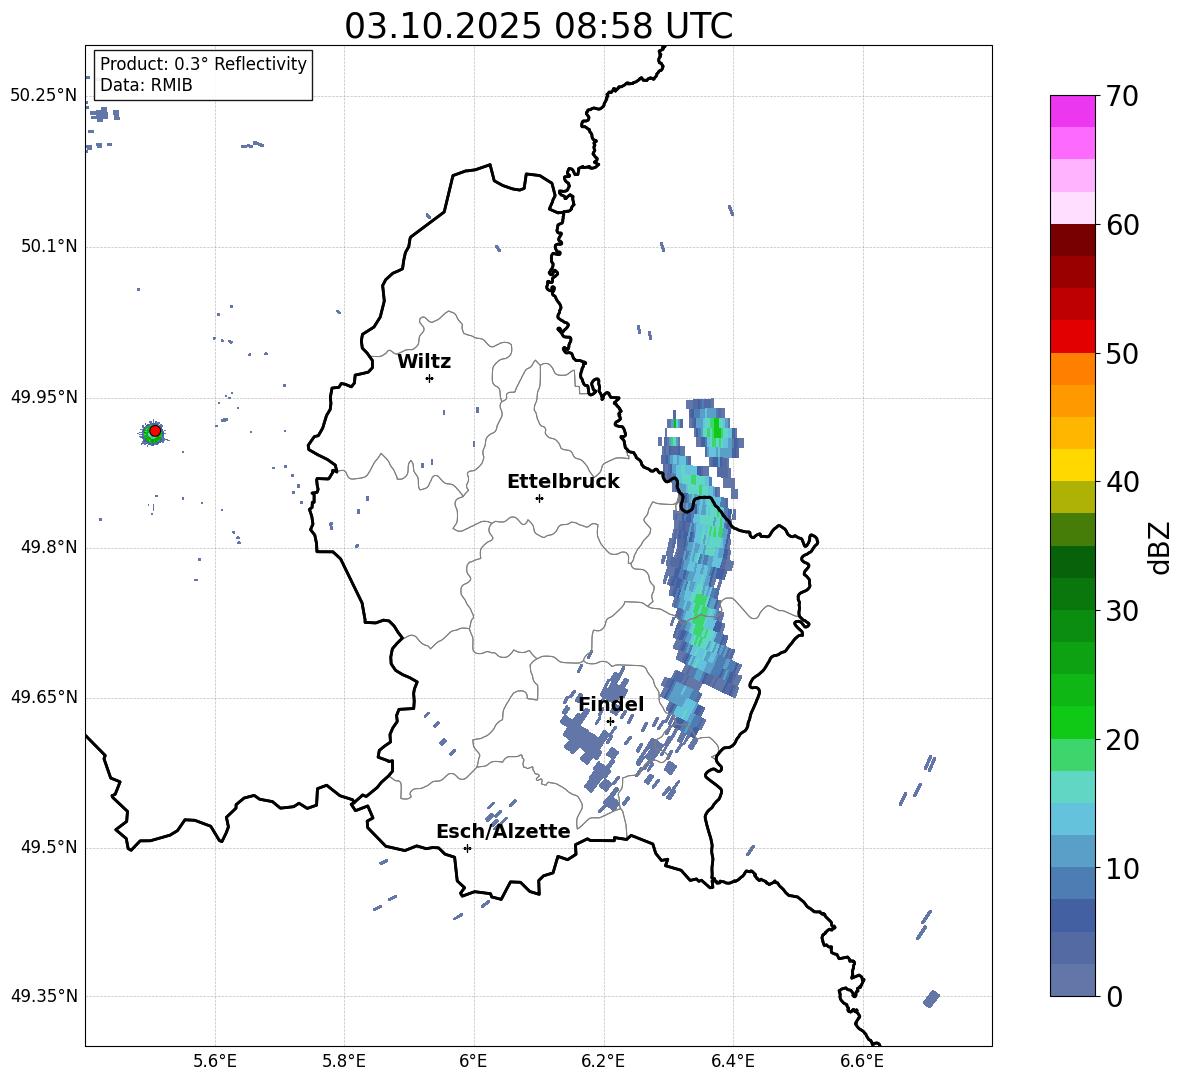The image size is (1184, 1081).
Task: Click the green echo core near 49.95°N
Action: (x=716, y=431)
